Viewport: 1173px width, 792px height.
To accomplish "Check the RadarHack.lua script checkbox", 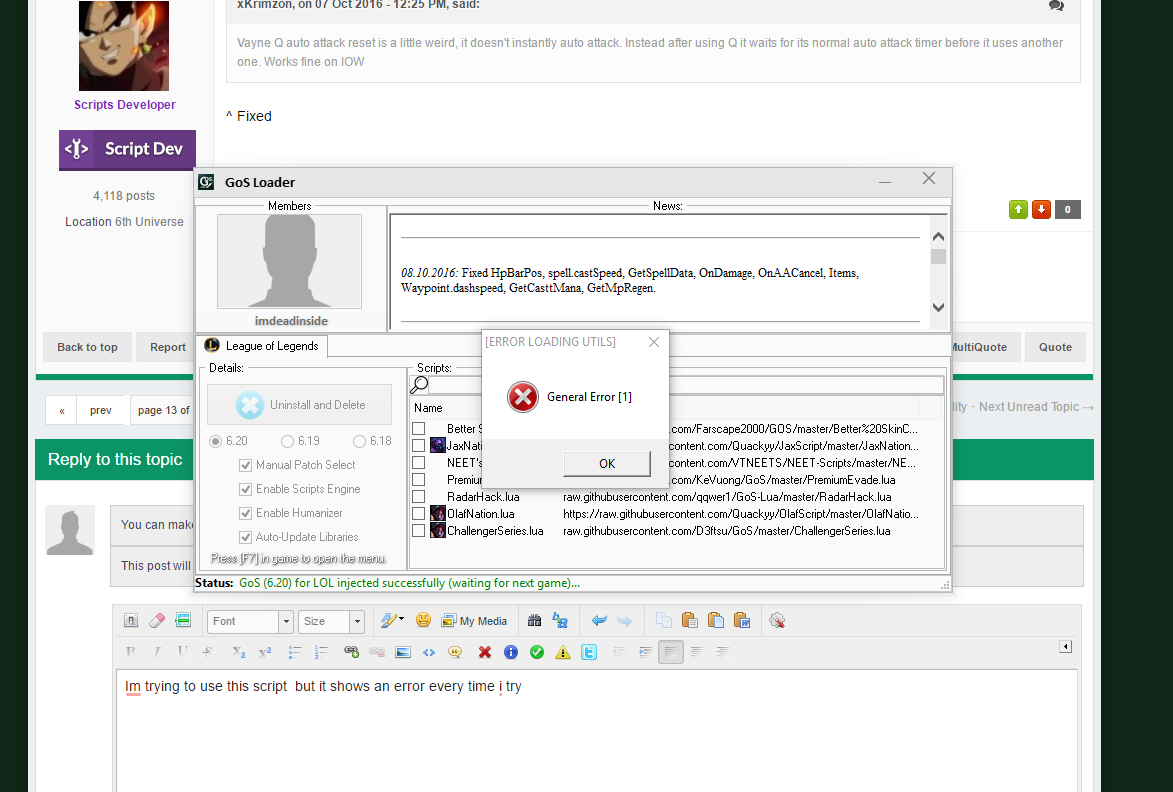I will [419, 497].
